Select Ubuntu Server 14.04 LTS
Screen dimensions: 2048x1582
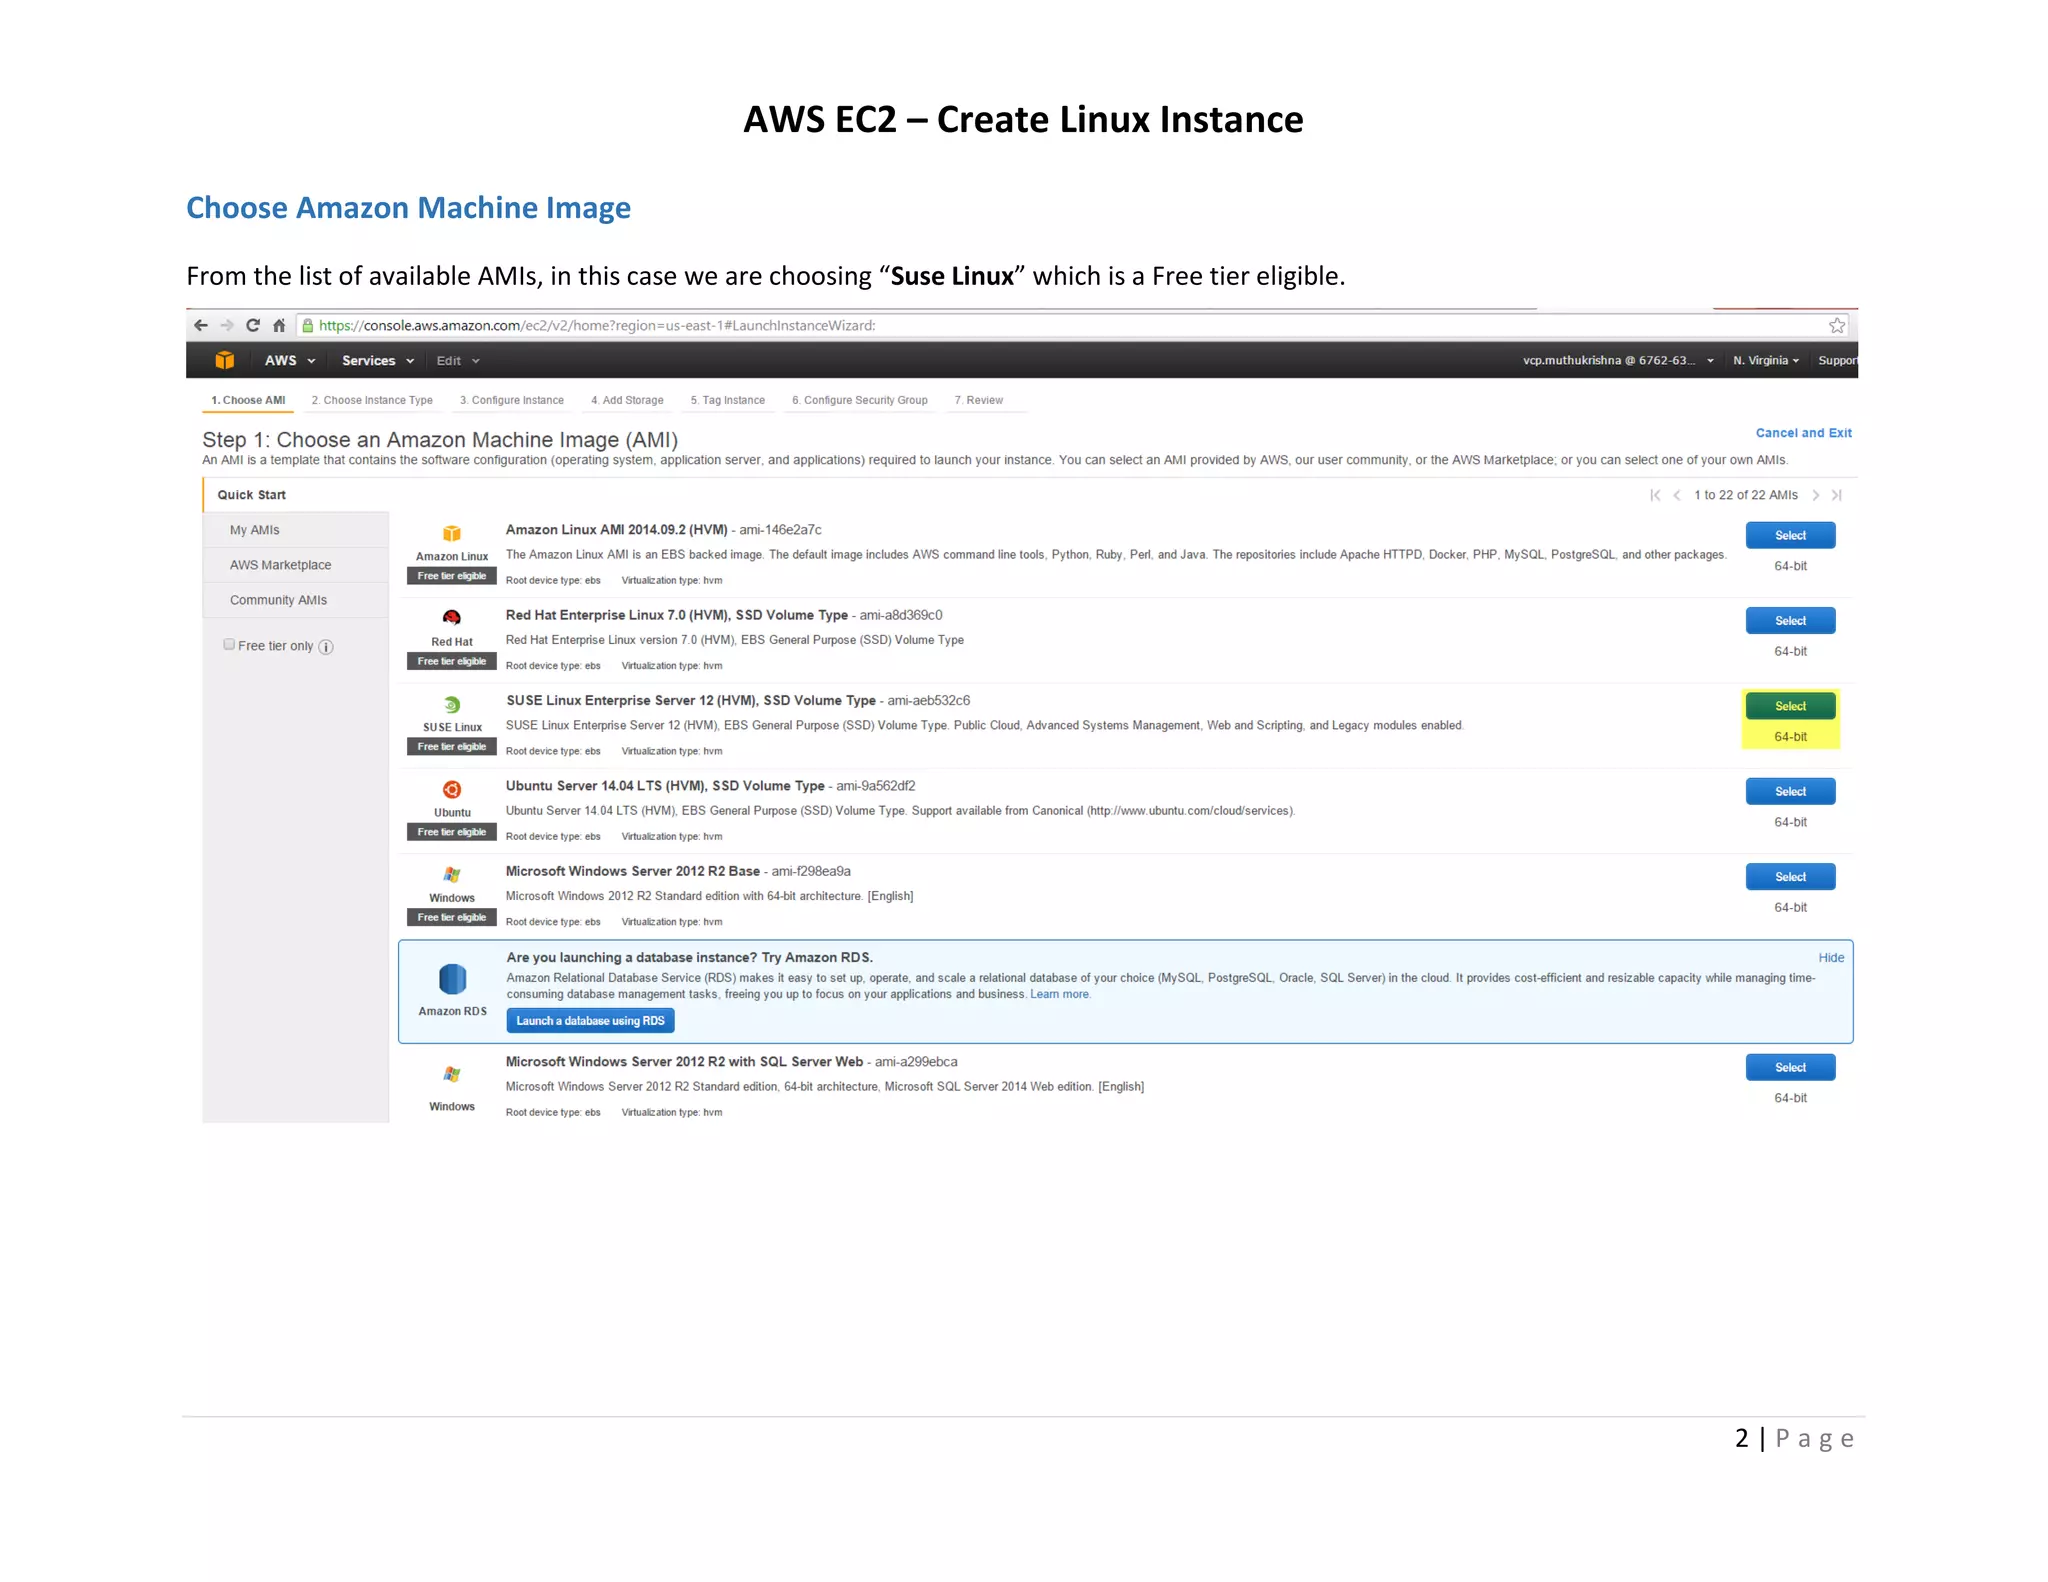[1790, 791]
